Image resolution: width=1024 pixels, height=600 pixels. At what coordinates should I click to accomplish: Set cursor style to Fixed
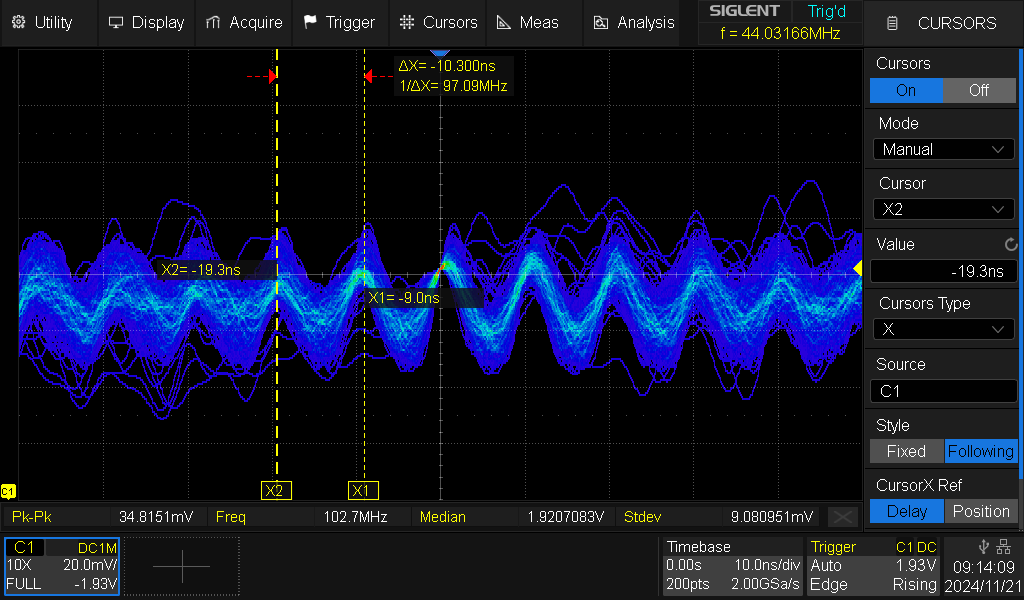coord(906,451)
